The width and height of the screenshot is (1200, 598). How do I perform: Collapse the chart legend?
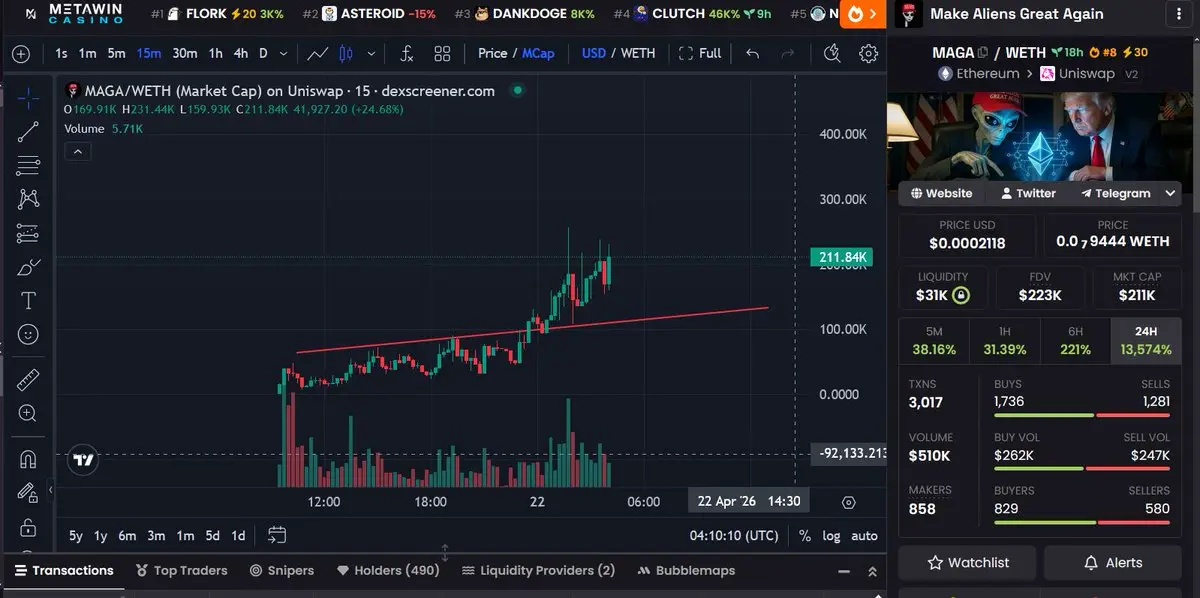click(x=78, y=151)
